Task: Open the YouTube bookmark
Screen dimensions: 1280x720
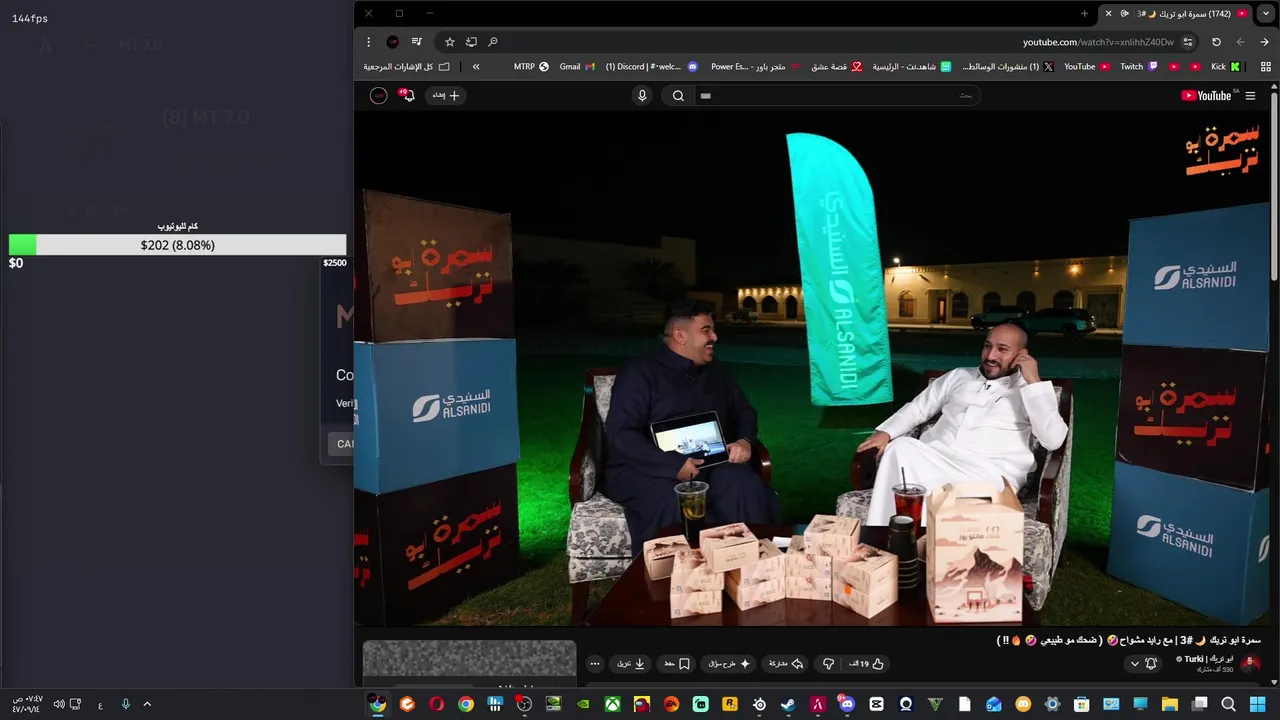Action: (1086, 67)
